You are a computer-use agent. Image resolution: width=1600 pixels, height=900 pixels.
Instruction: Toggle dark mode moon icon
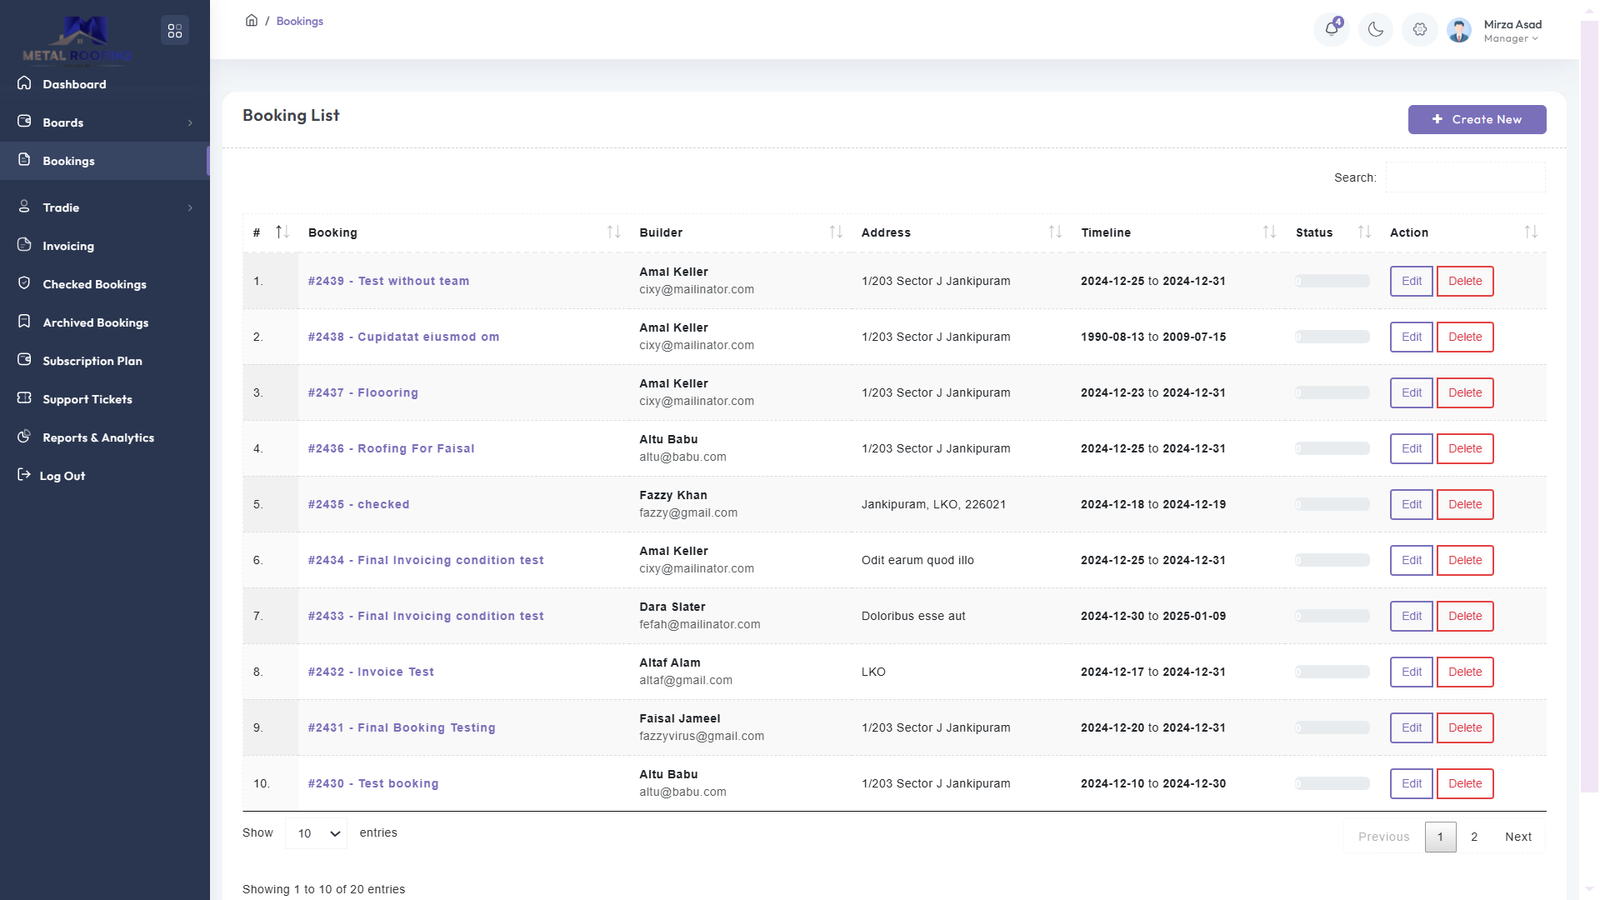click(1376, 30)
